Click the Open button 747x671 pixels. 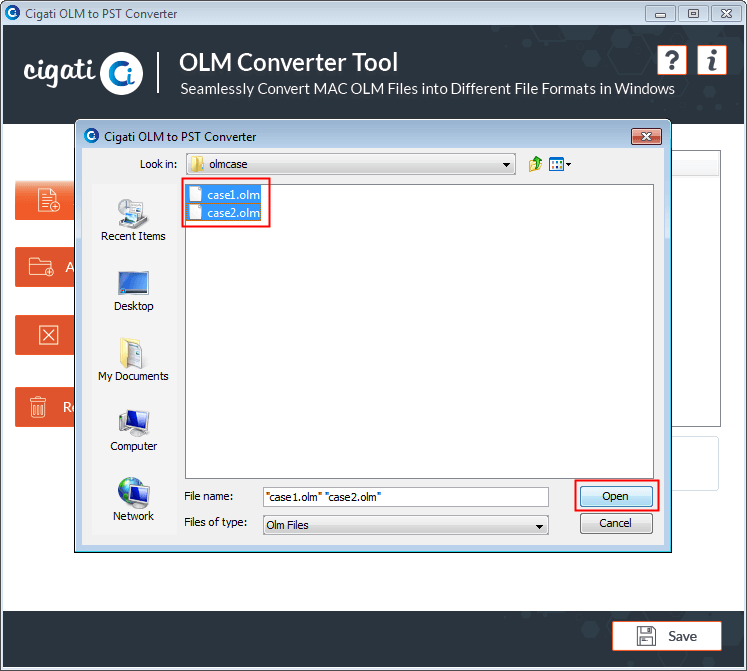(x=616, y=496)
